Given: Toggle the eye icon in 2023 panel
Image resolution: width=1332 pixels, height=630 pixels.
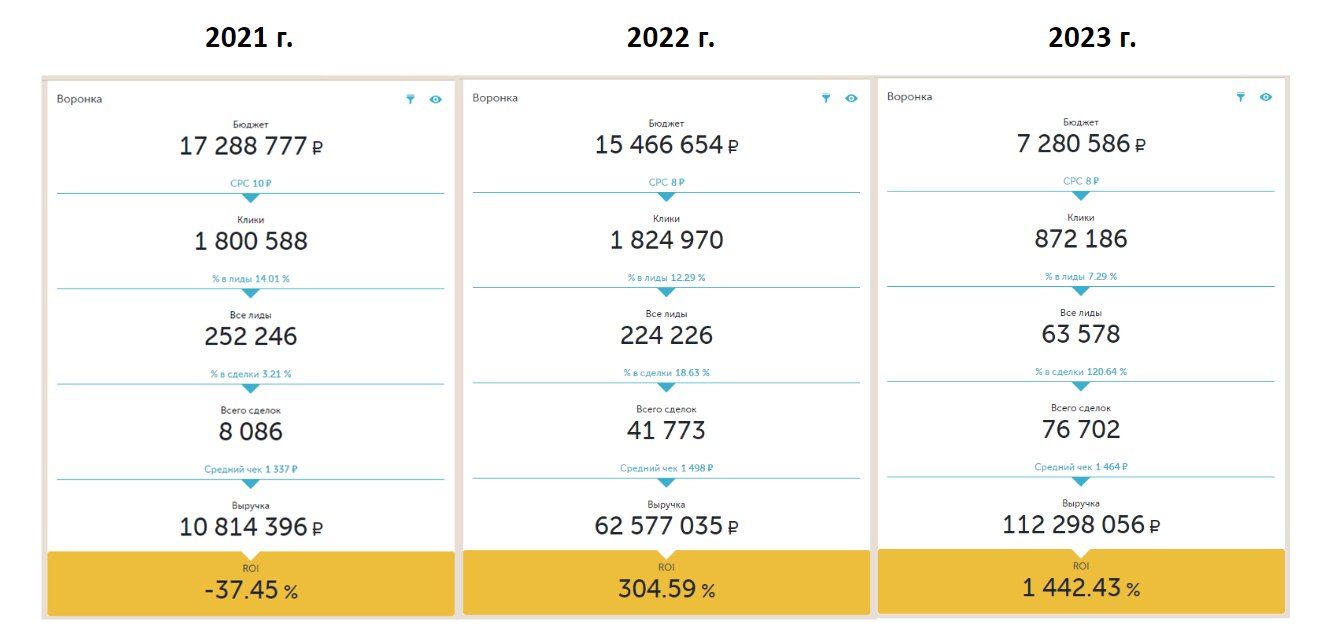Looking at the screenshot, I should (1266, 96).
